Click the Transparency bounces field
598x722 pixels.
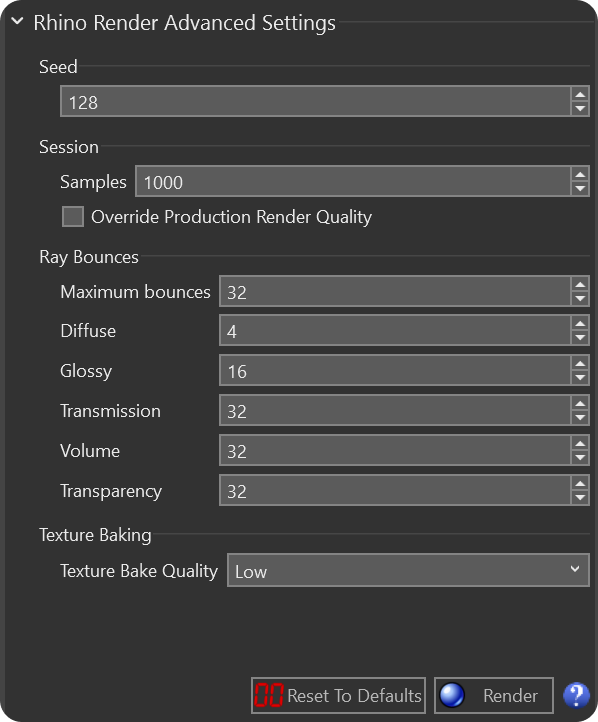pyautogui.click(x=395, y=490)
